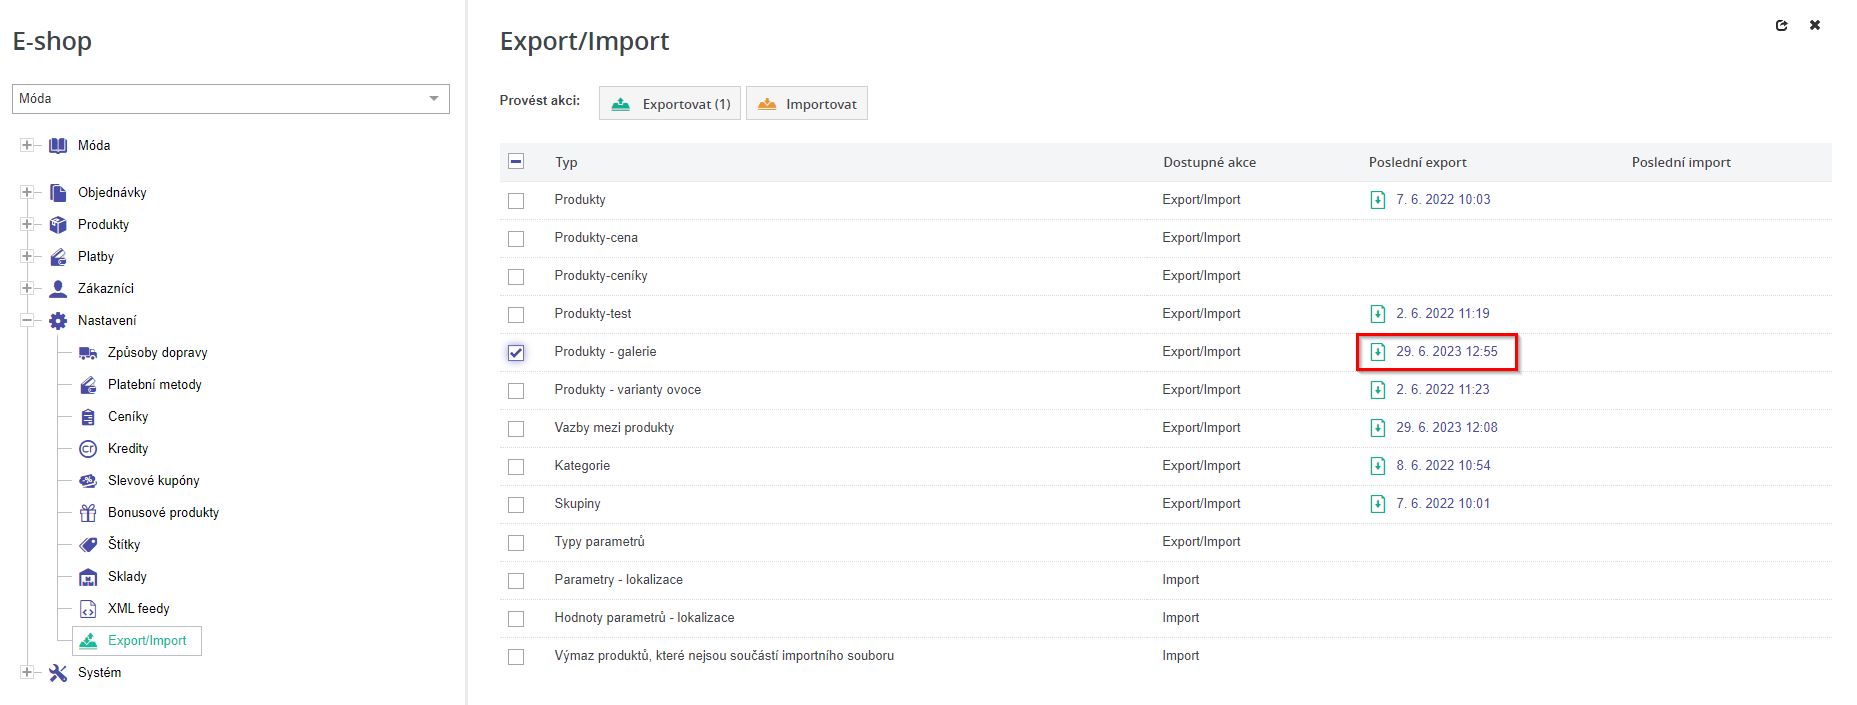Click download icon in Skupiny row
This screenshot has width=1857, height=705.
(1378, 504)
